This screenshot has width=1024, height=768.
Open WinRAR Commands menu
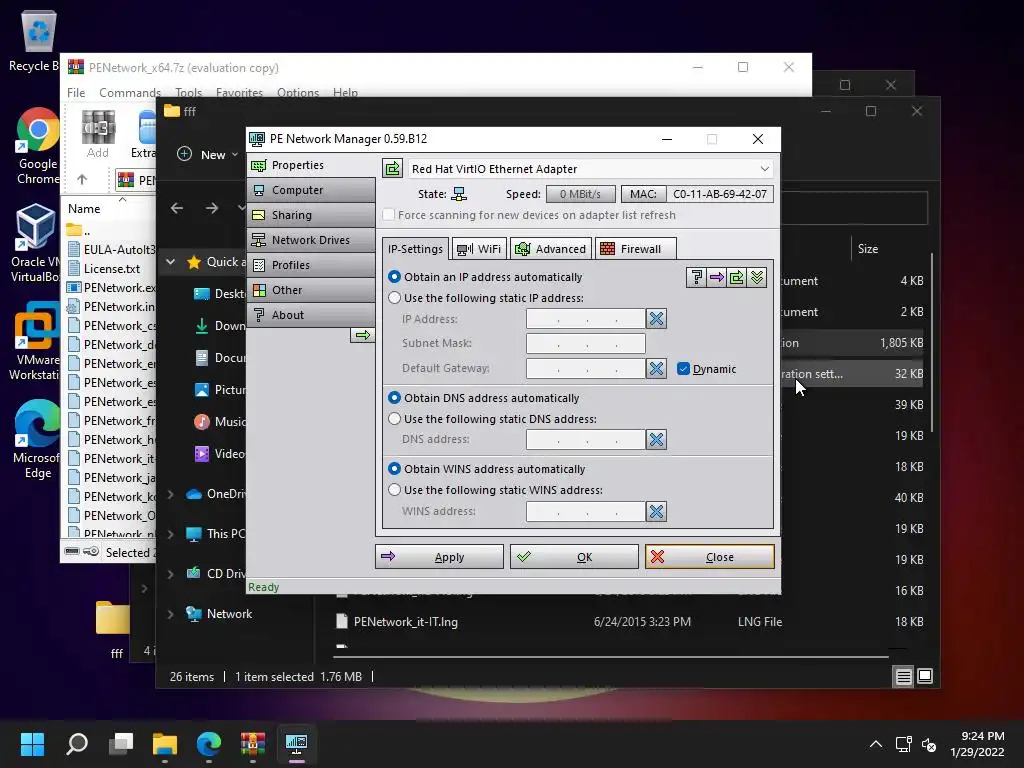130,93
